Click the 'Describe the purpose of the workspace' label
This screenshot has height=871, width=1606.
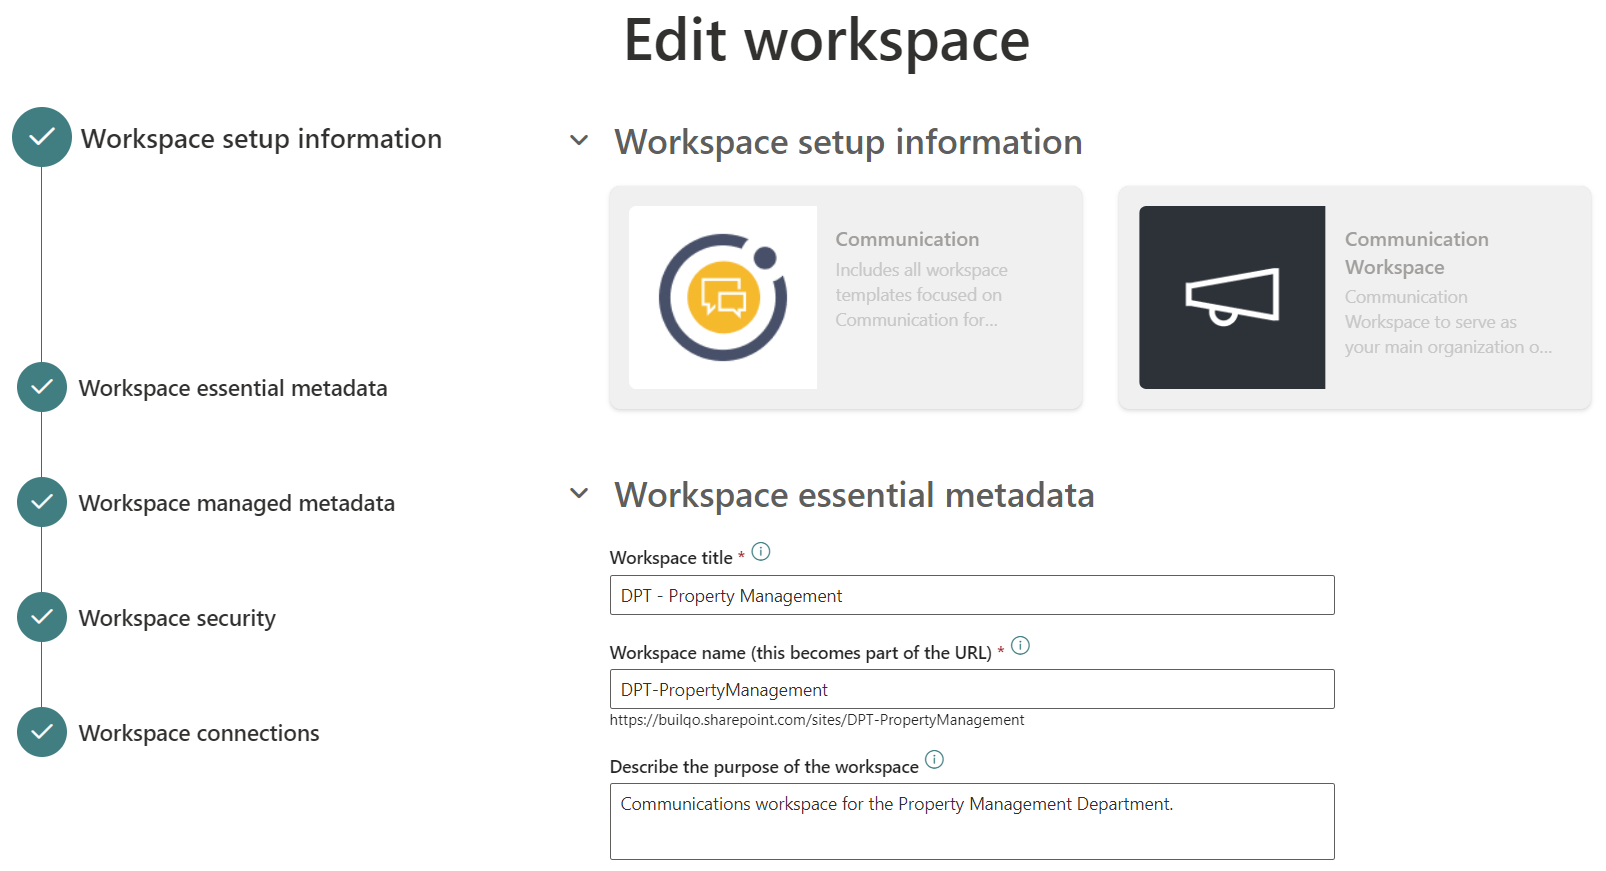764,767
